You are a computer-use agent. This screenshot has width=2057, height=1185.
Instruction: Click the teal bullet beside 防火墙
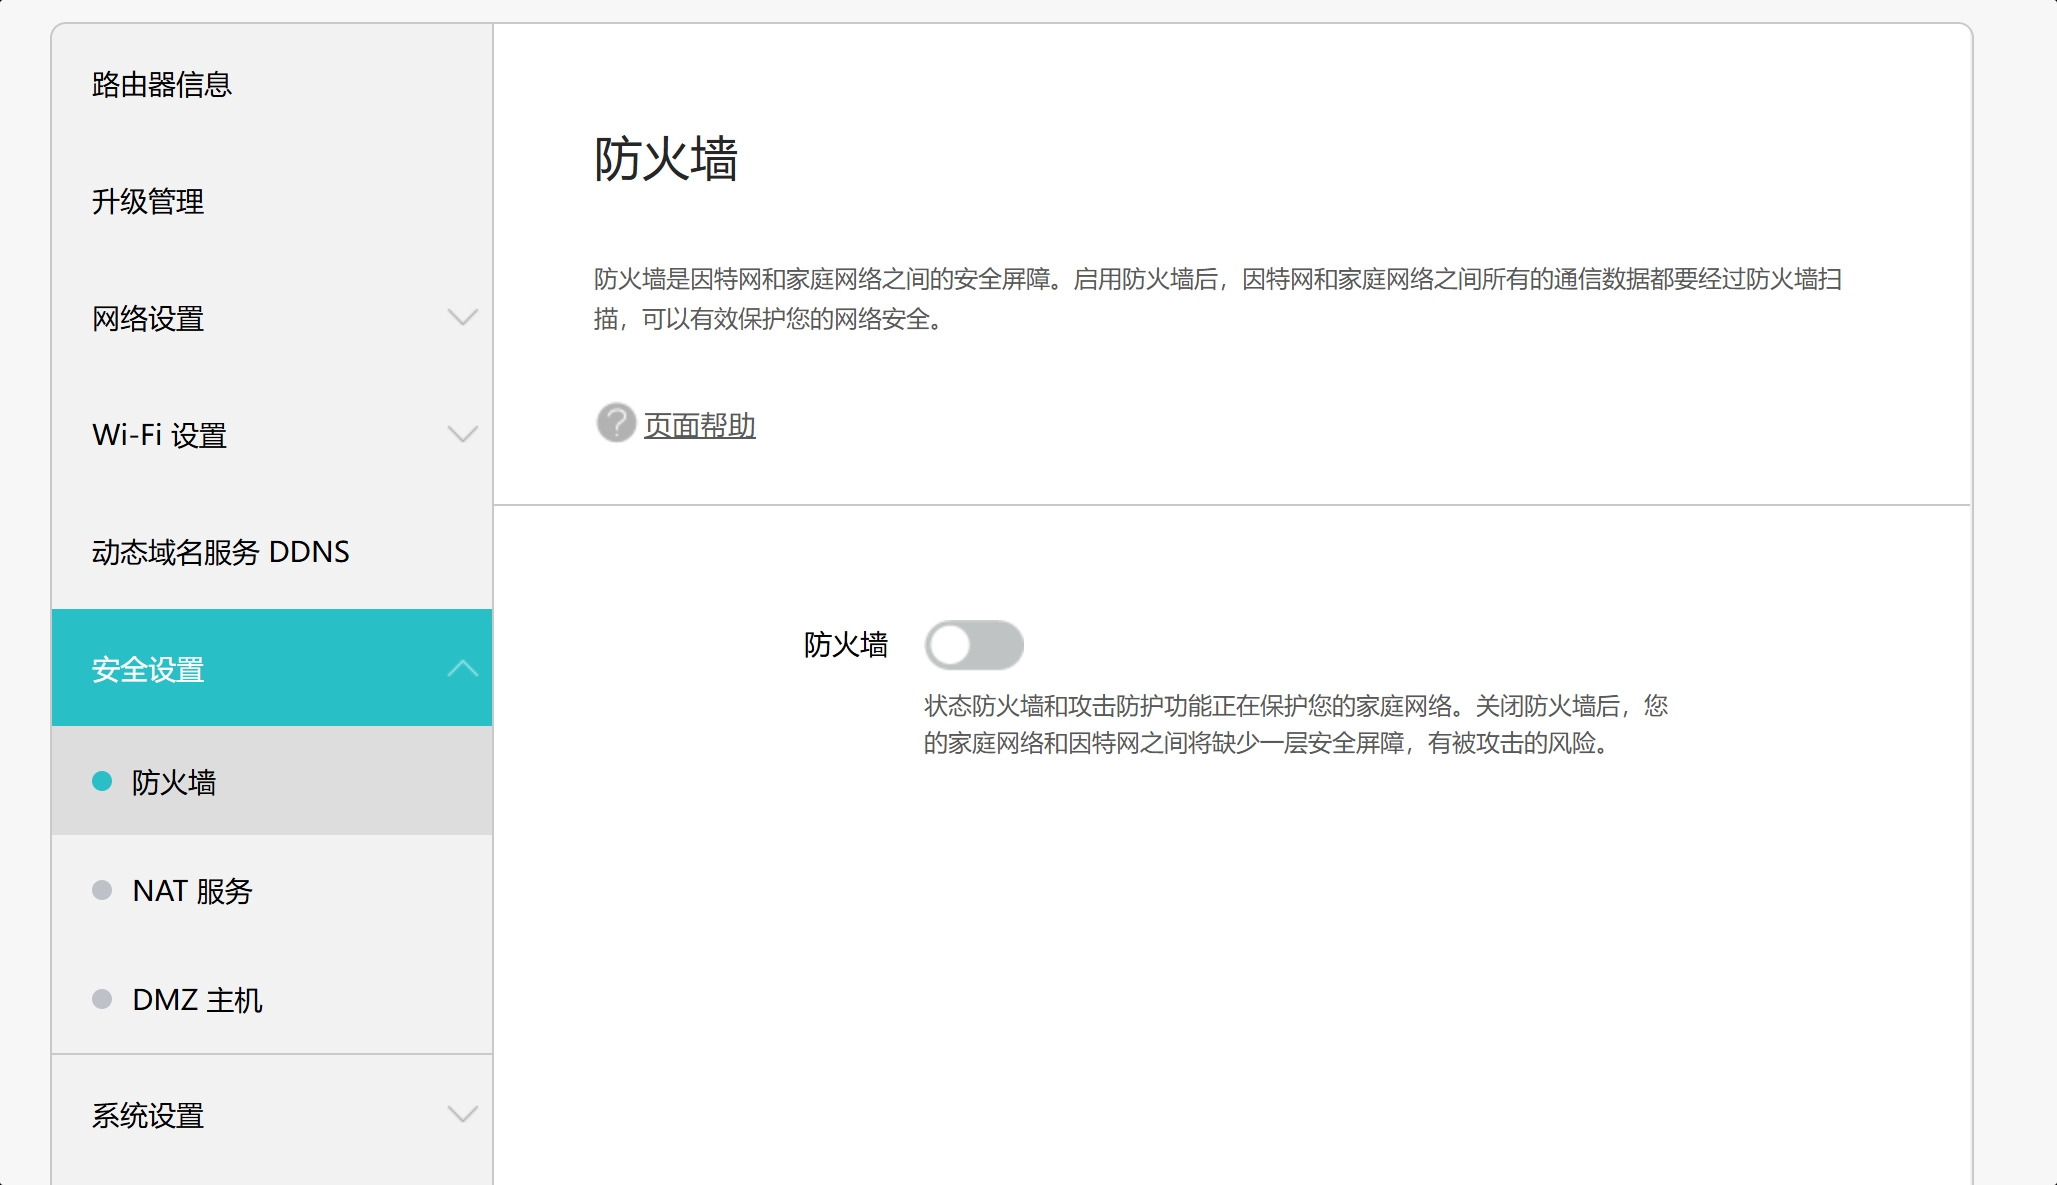pos(102,781)
